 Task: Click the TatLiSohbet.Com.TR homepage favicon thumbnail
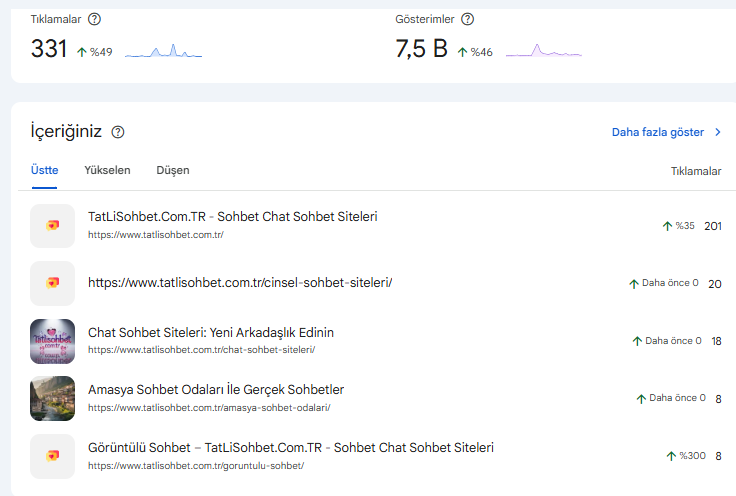click(53, 226)
